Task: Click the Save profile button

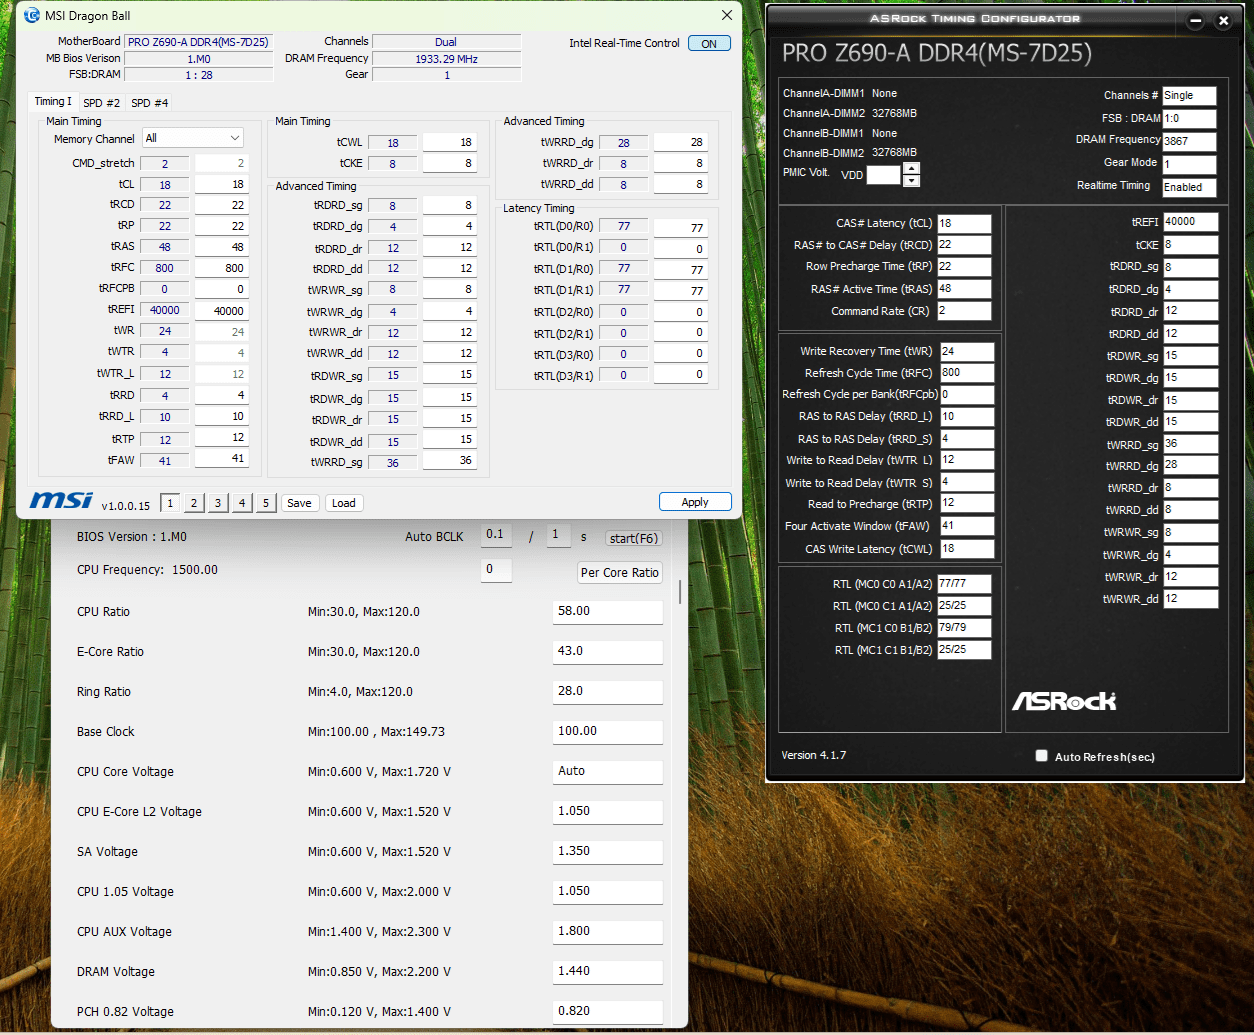Action: tap(299, 503)
